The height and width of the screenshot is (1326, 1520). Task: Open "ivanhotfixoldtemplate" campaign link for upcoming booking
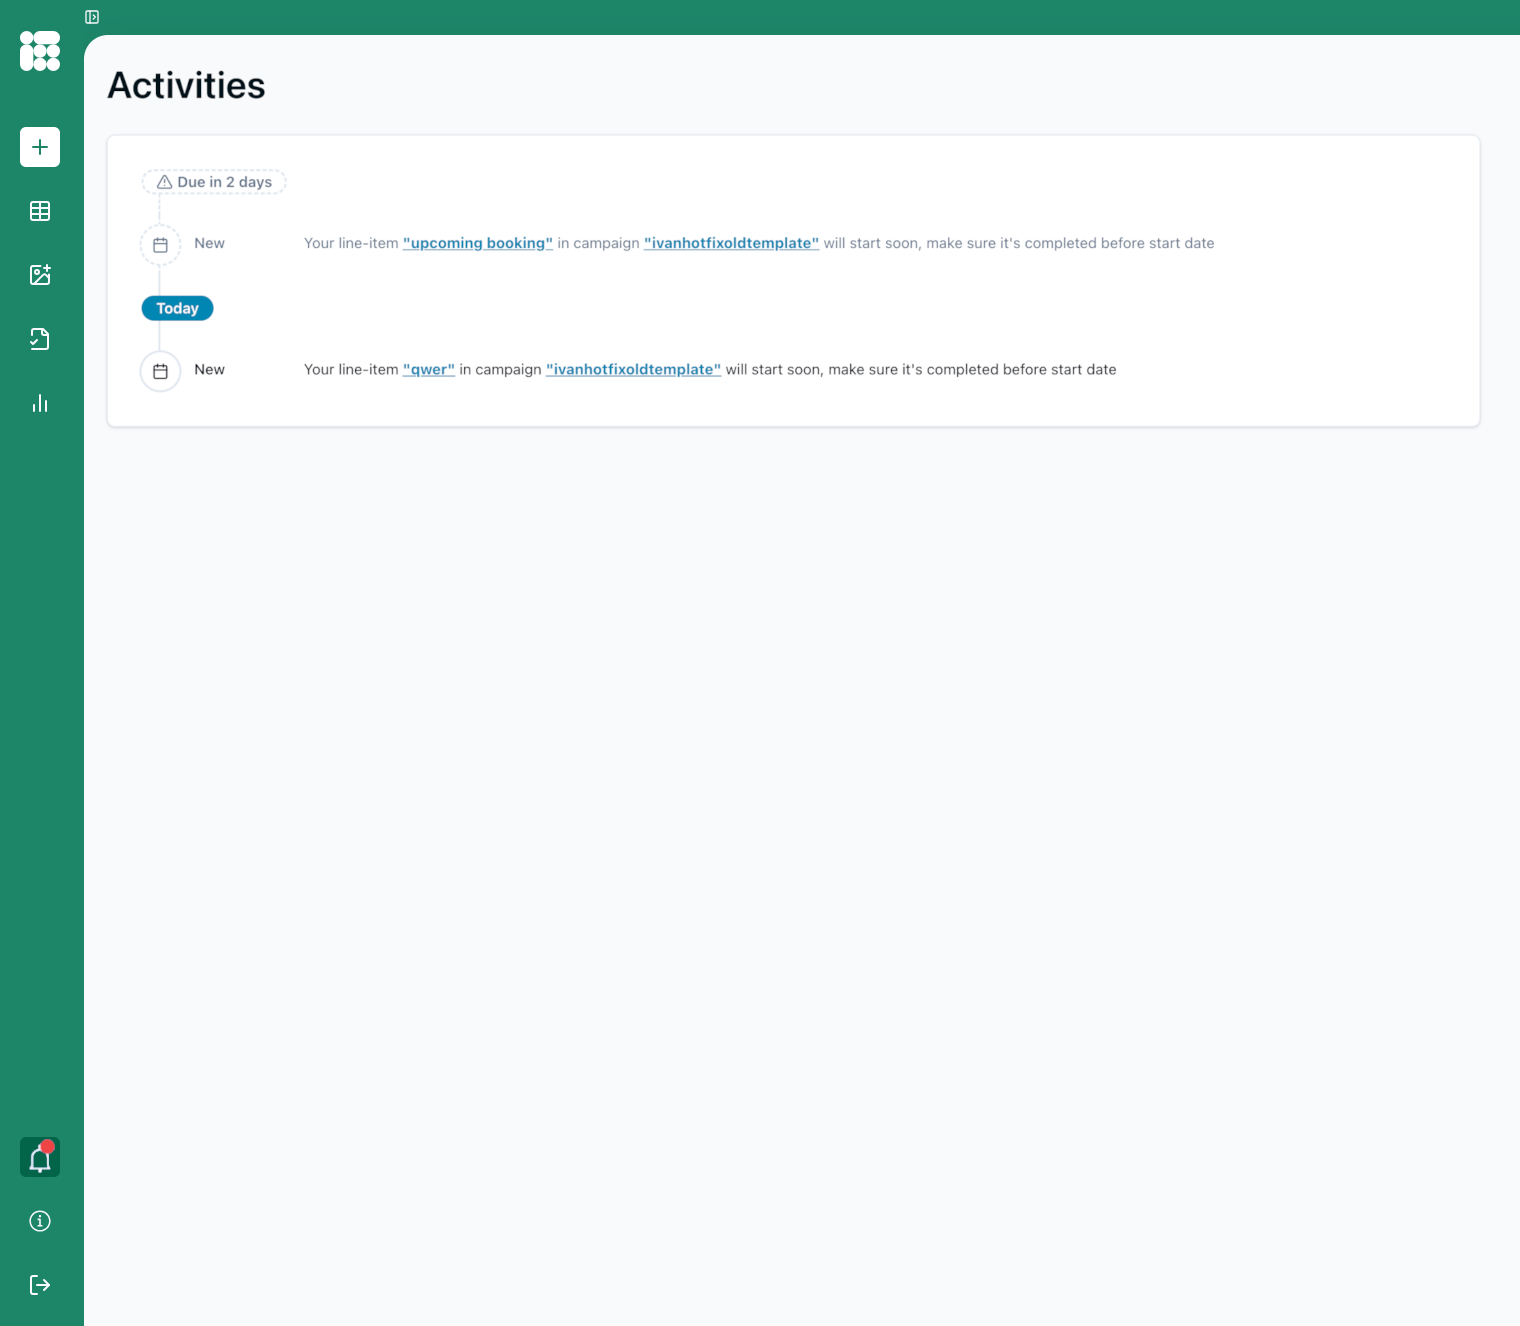click(731, 243)
